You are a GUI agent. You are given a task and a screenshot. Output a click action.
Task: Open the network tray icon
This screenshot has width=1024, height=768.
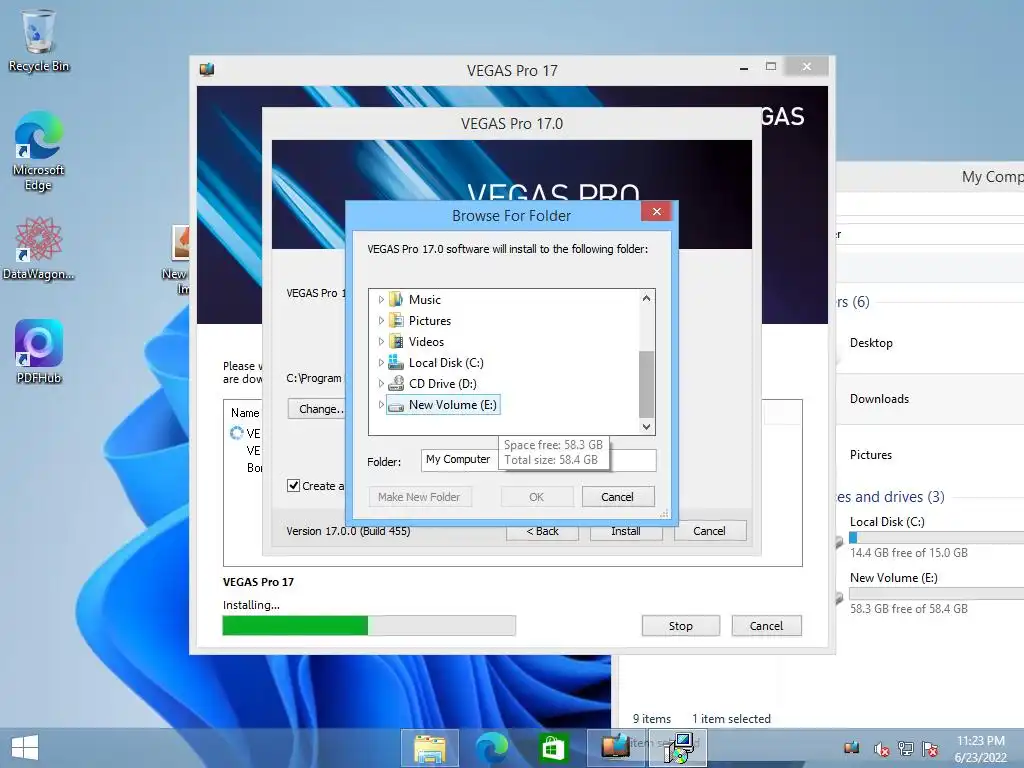point(906,748)
